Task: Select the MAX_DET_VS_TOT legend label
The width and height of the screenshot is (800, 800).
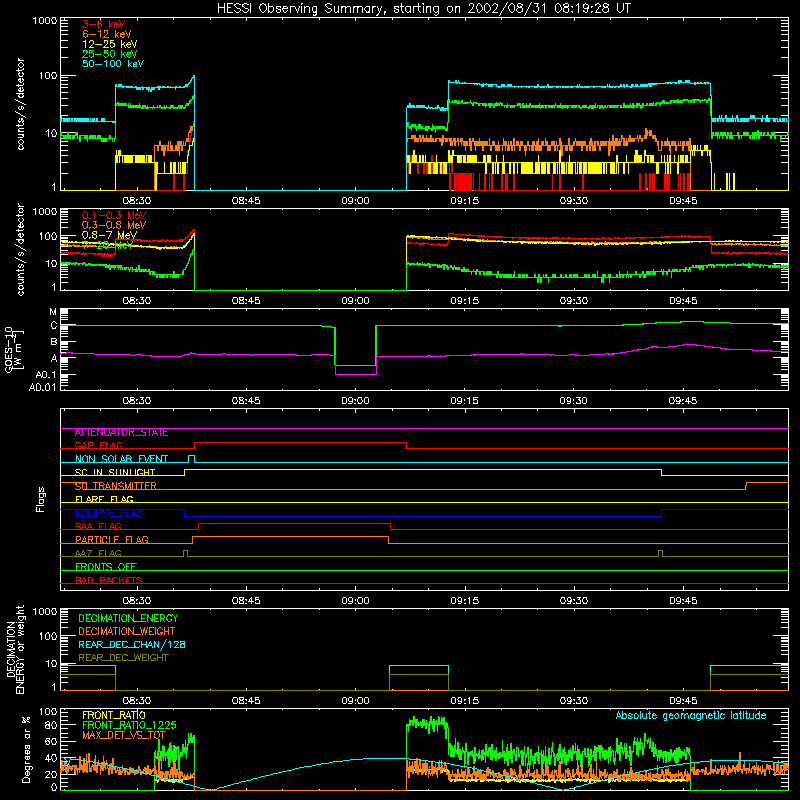Action: [x=124, y=735]
